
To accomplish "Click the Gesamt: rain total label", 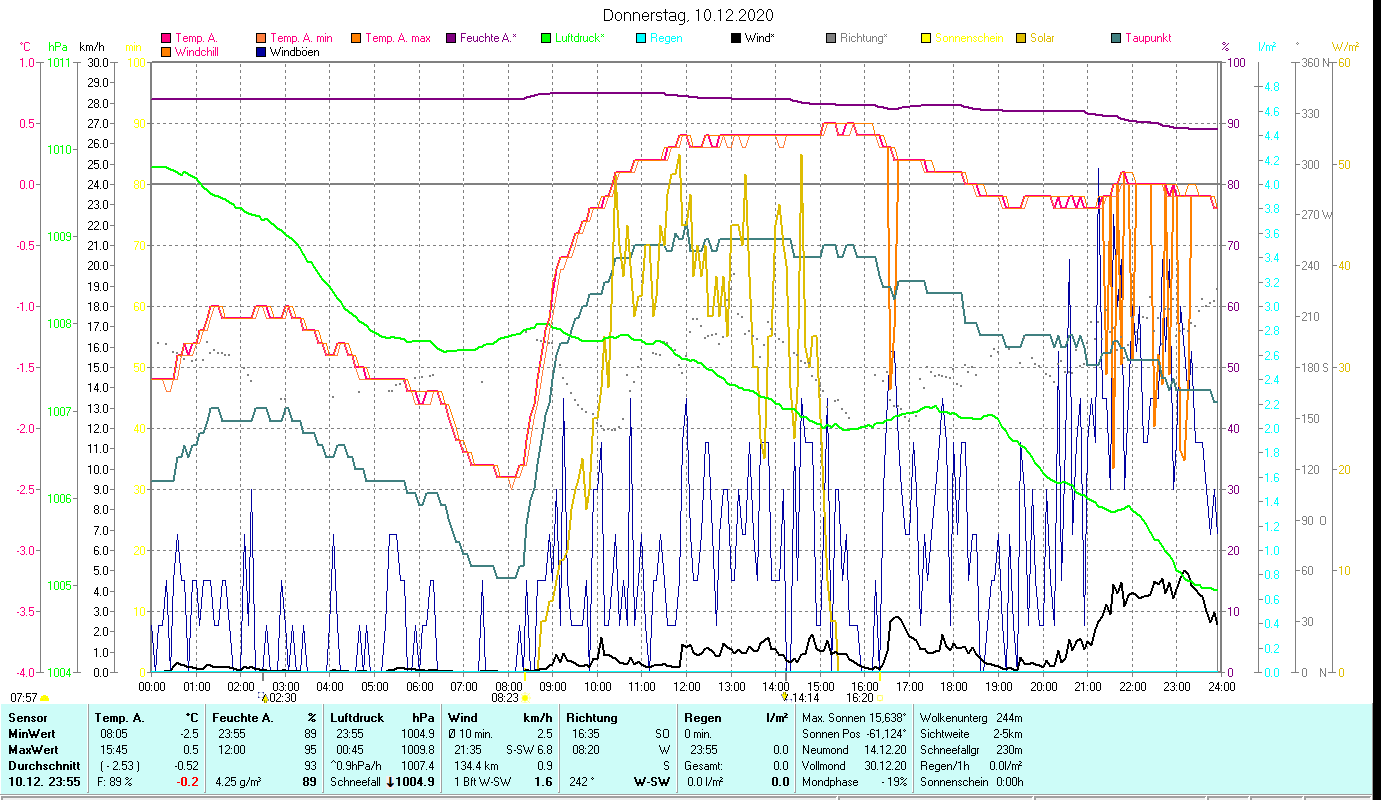I will tap(703, 766).
